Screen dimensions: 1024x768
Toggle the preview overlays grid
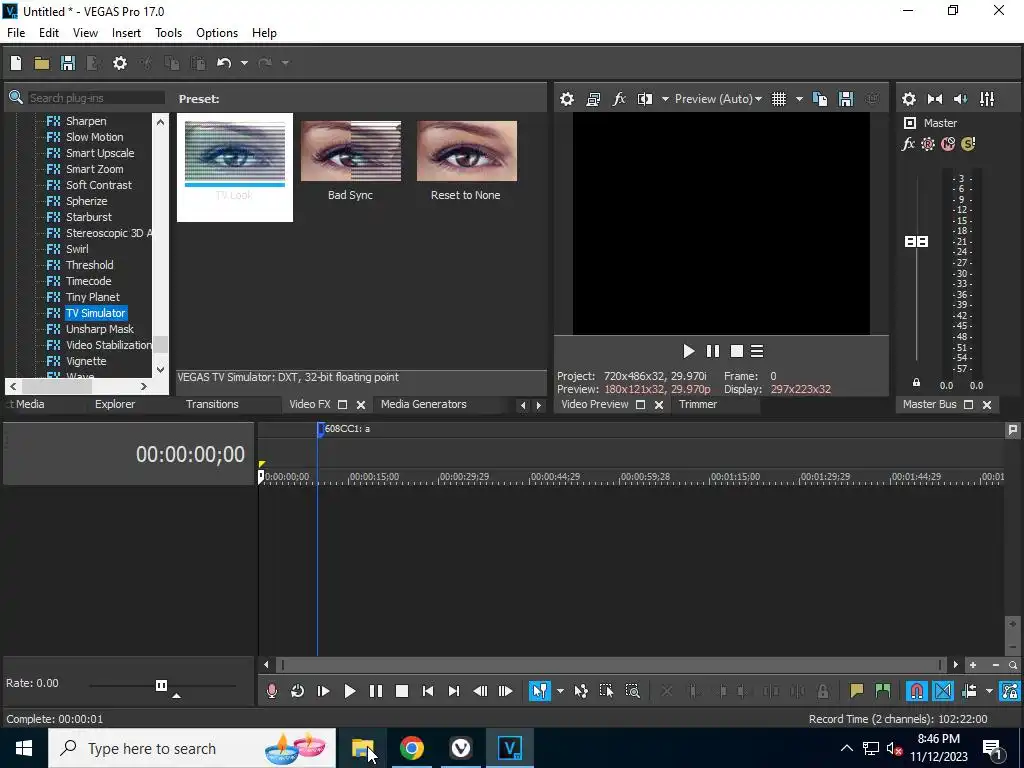(778, 99)
